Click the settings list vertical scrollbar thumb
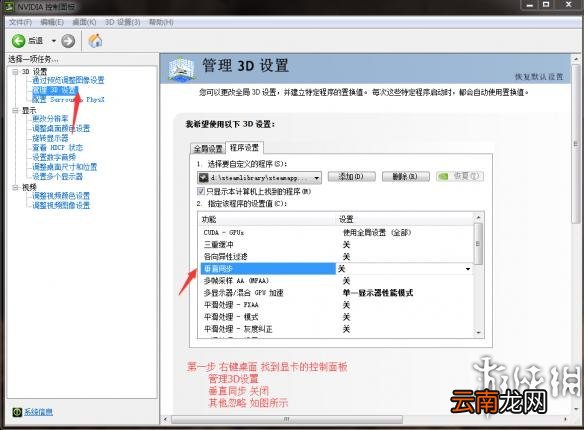The height and width of the screenshot is (430, 584). tap(478, 243)
